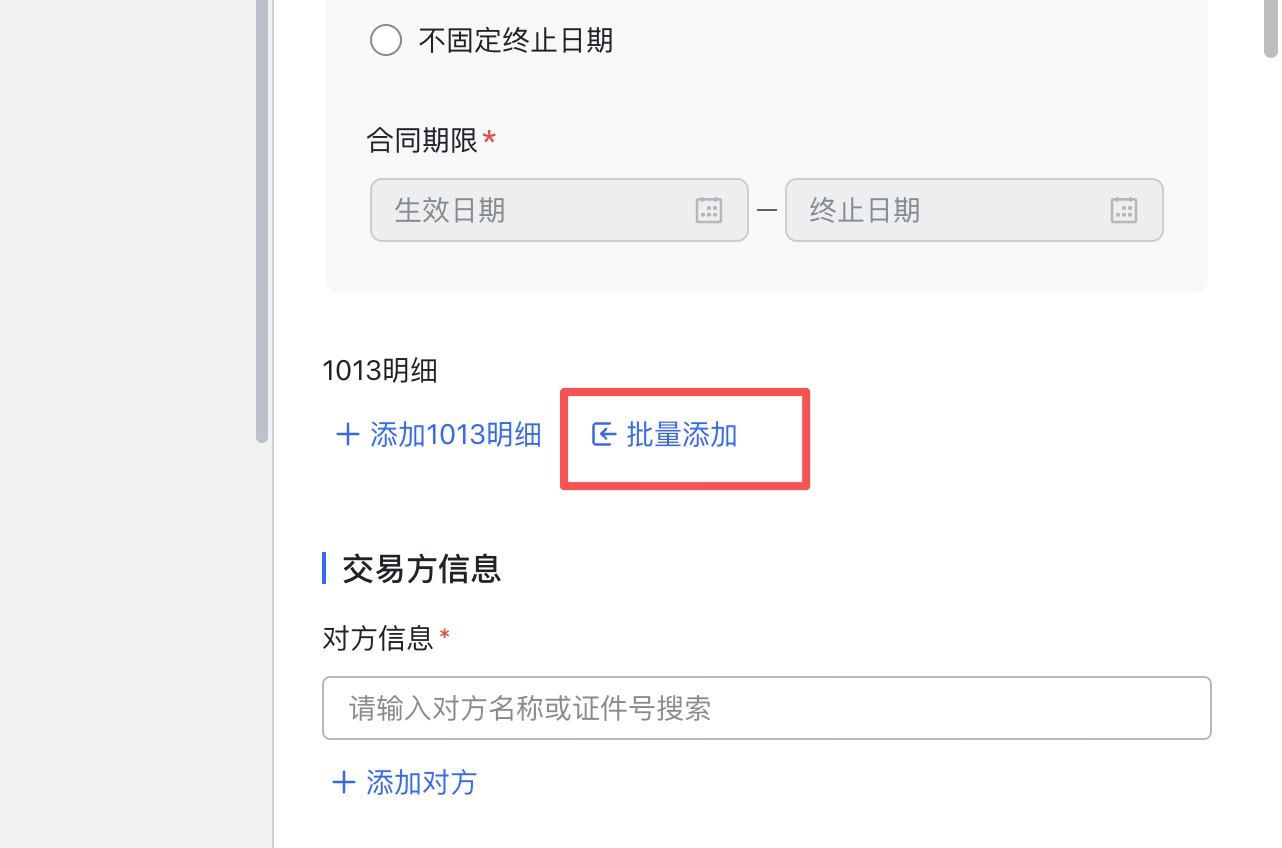Click the calendar icon inside the end date box
1282x848 pixels.
tap(1124, 210)
